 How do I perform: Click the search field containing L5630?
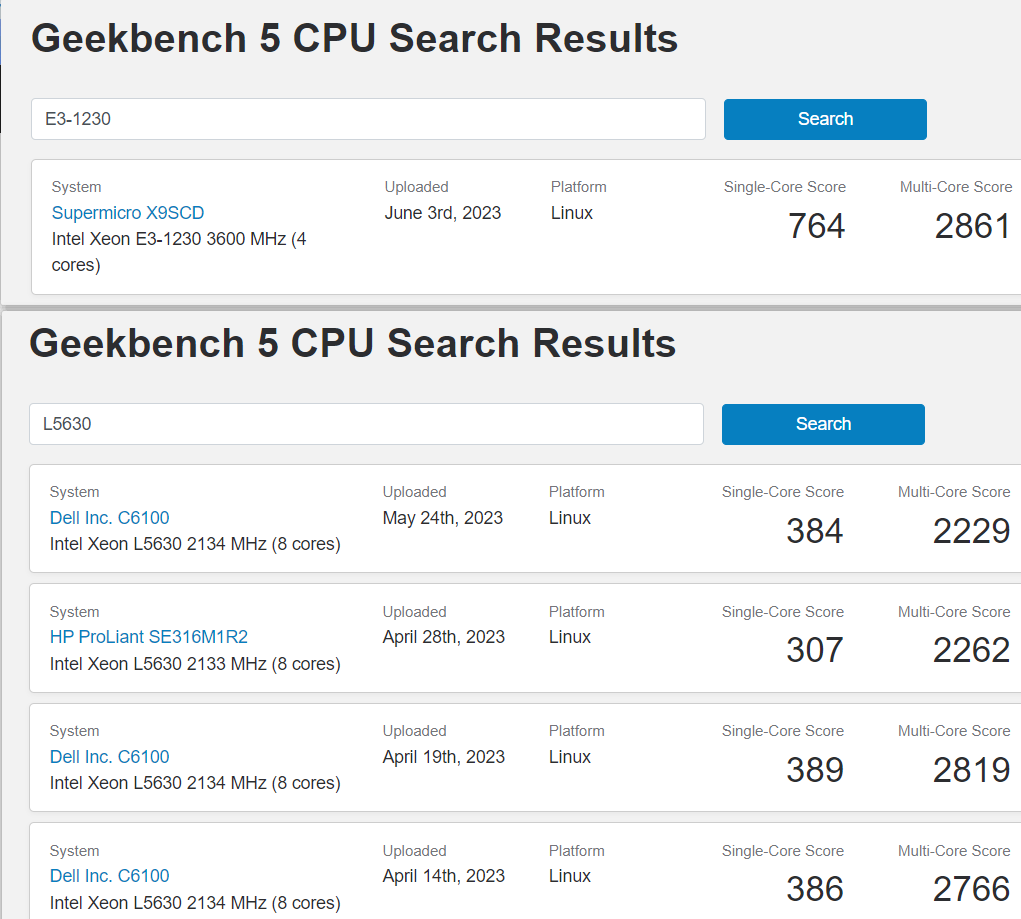tap(366, 424)
